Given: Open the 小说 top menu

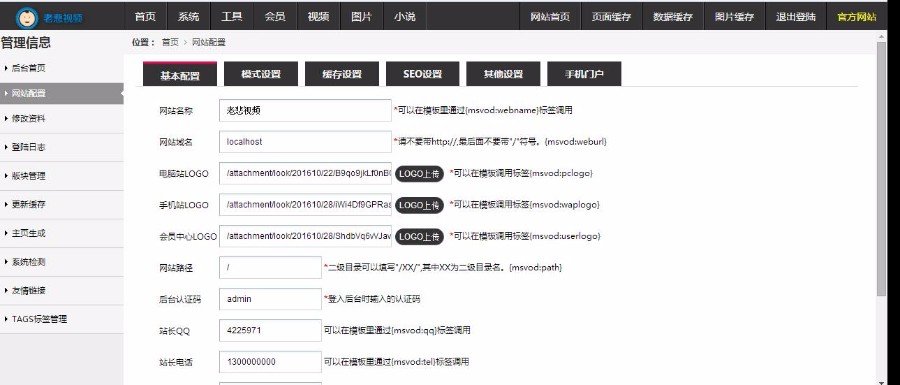Looking at the screenshot, I should click(405, 17).
